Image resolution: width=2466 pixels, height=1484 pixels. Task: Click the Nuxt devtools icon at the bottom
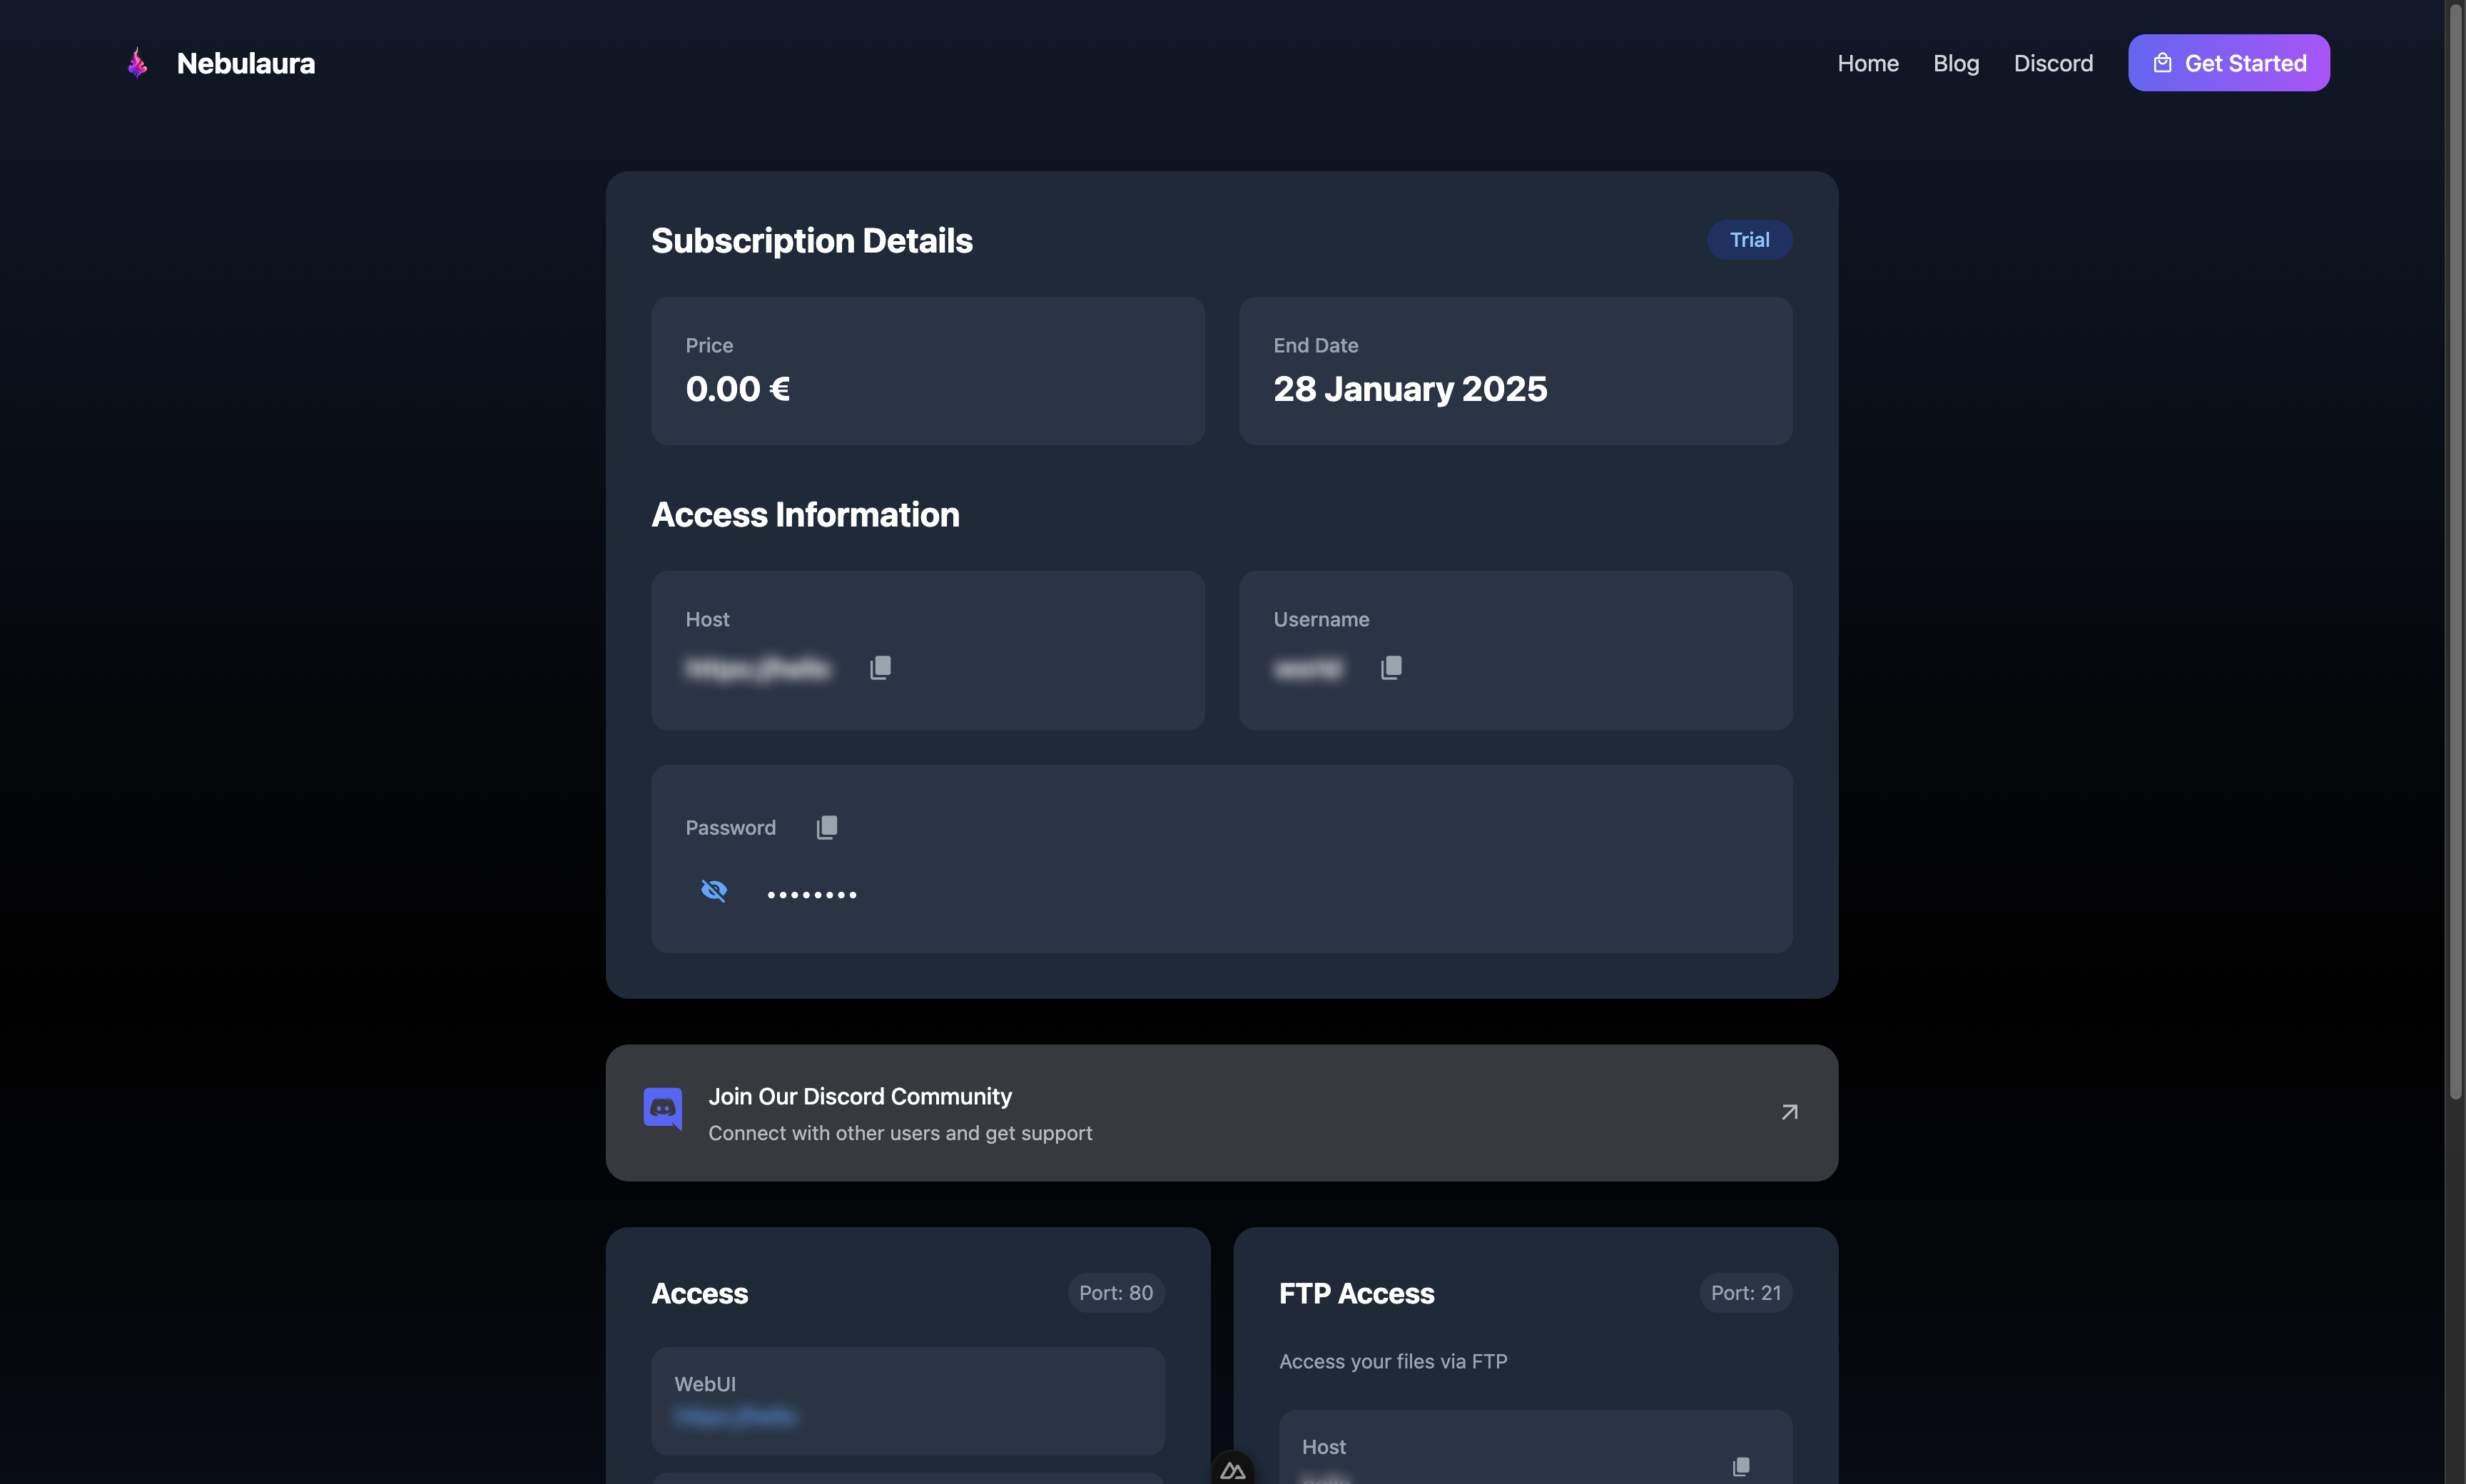[1232, 1470]
